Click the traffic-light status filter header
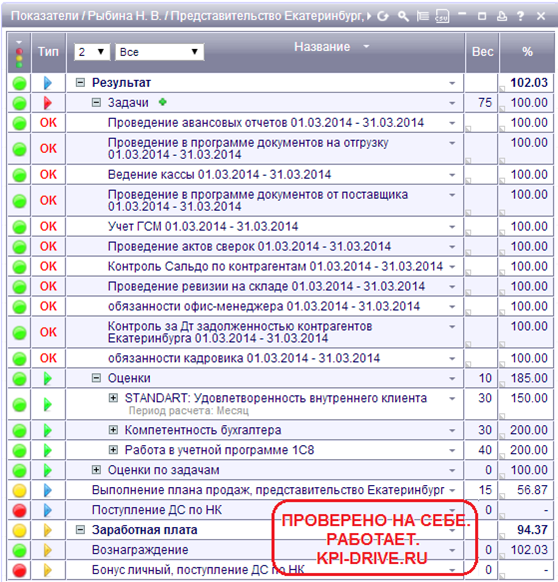Screen dimensions: 558x582 19,55
